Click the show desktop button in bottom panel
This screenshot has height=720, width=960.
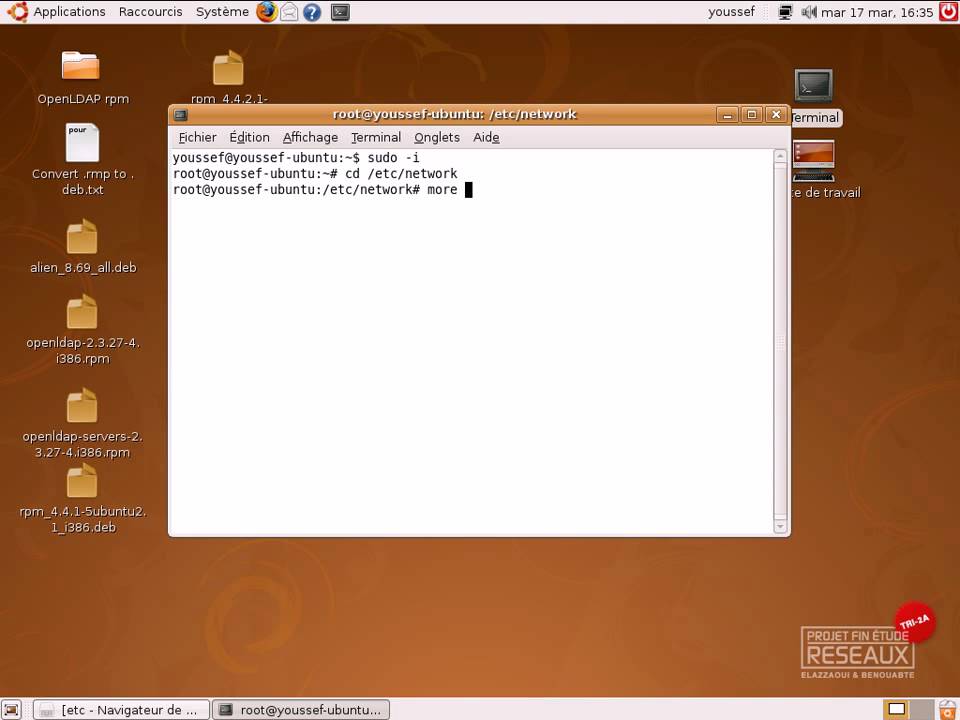point(11,710)
